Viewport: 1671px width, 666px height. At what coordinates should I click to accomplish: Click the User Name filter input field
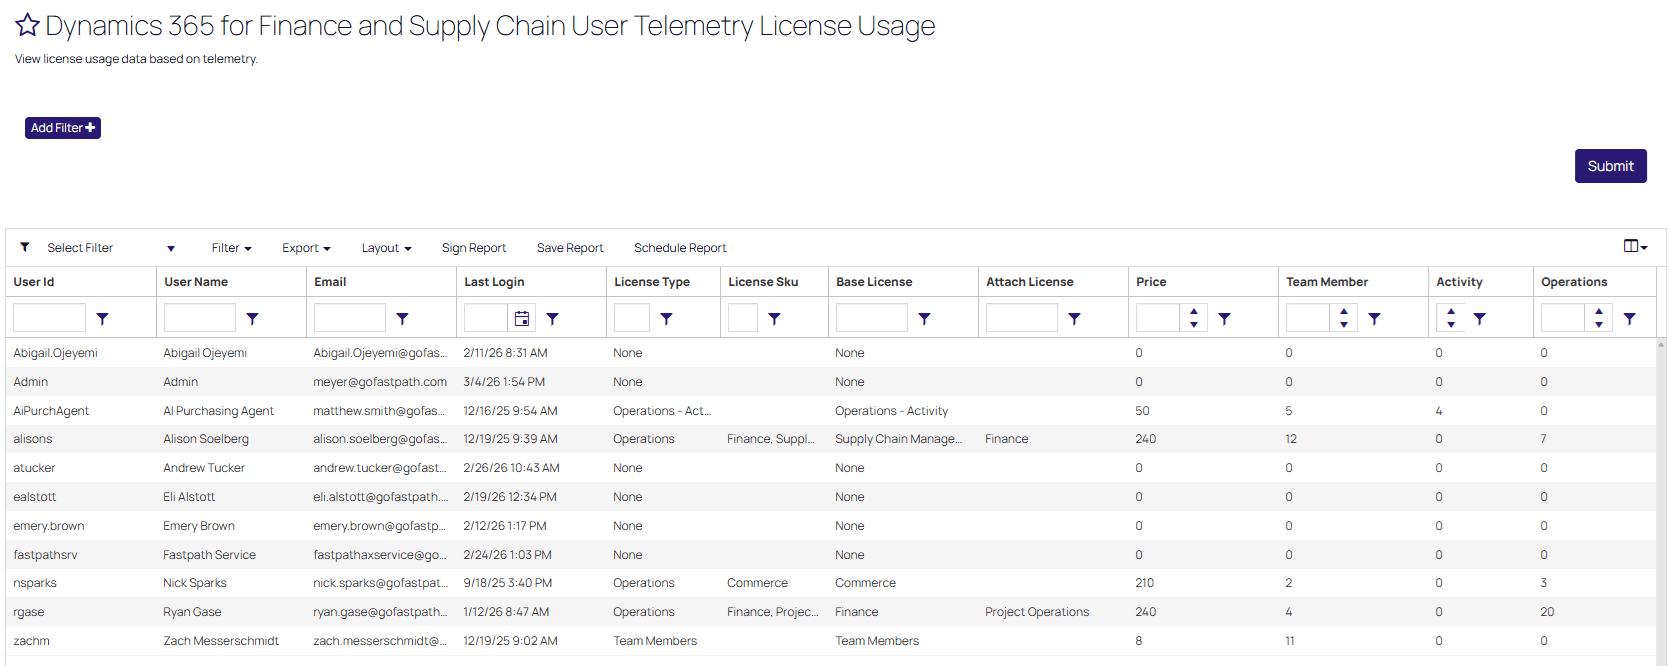click(x=200, y=318)
